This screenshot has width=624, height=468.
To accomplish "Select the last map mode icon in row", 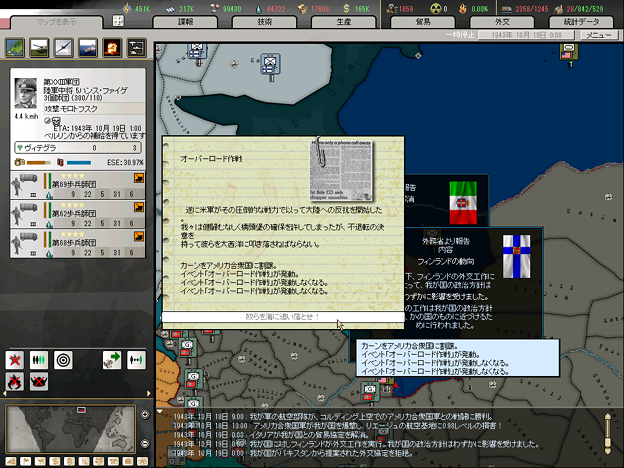I will (x=142, y=461).
